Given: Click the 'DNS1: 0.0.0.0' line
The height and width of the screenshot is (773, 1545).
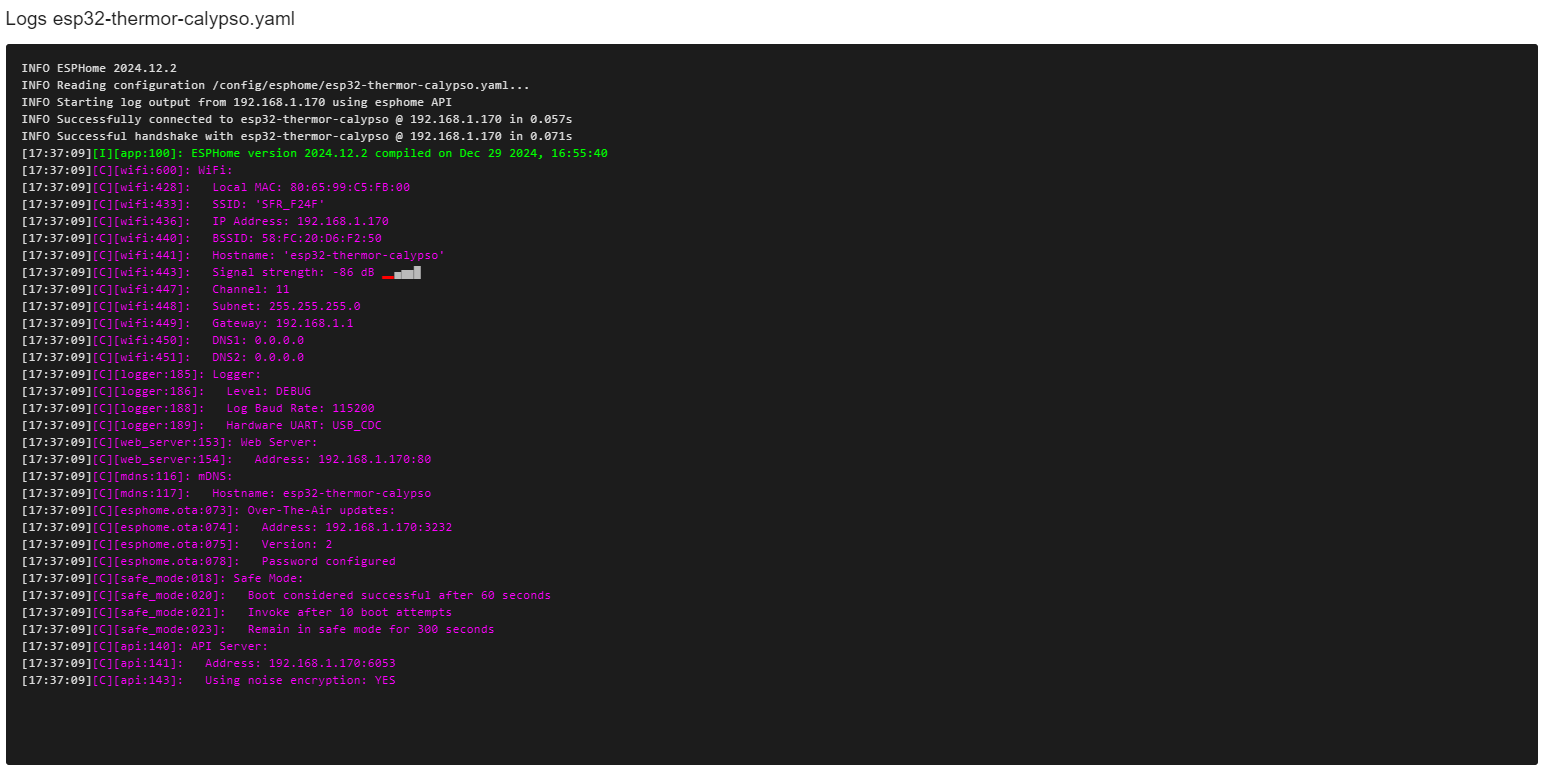Looking at the screenshot, I should pos(163,340).
